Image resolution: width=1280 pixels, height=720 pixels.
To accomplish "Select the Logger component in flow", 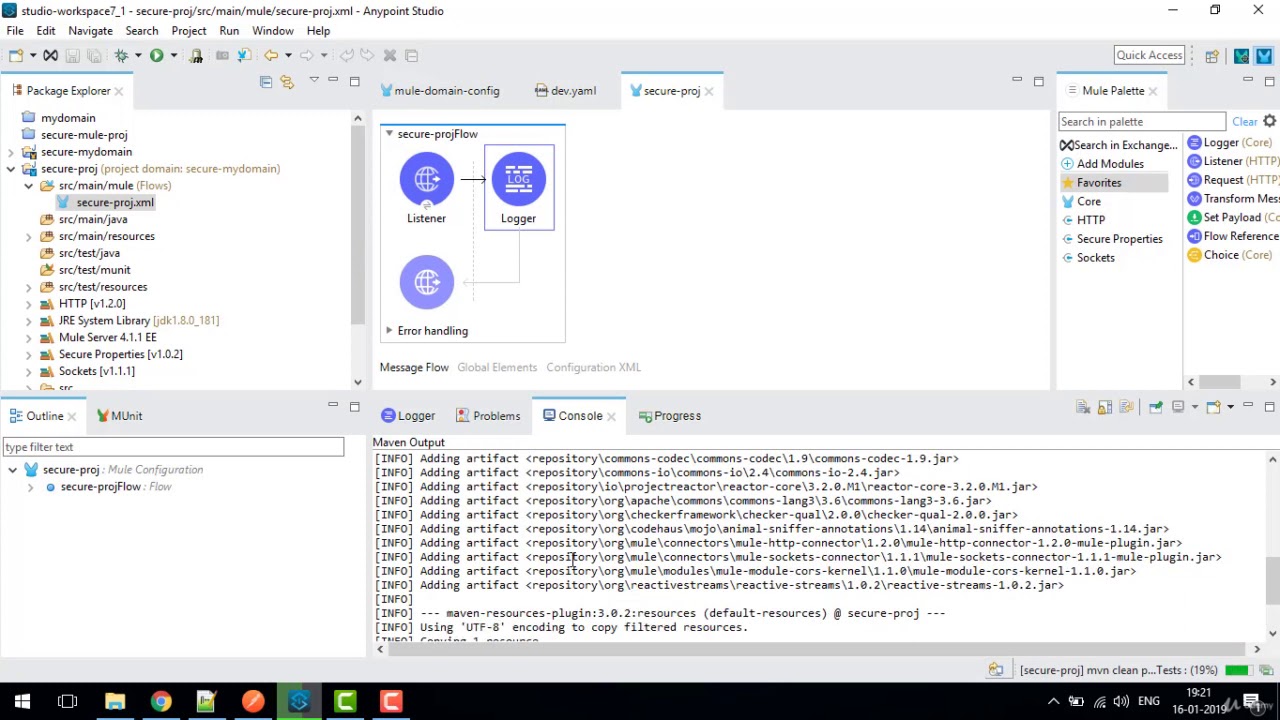I will pos(518,187).
